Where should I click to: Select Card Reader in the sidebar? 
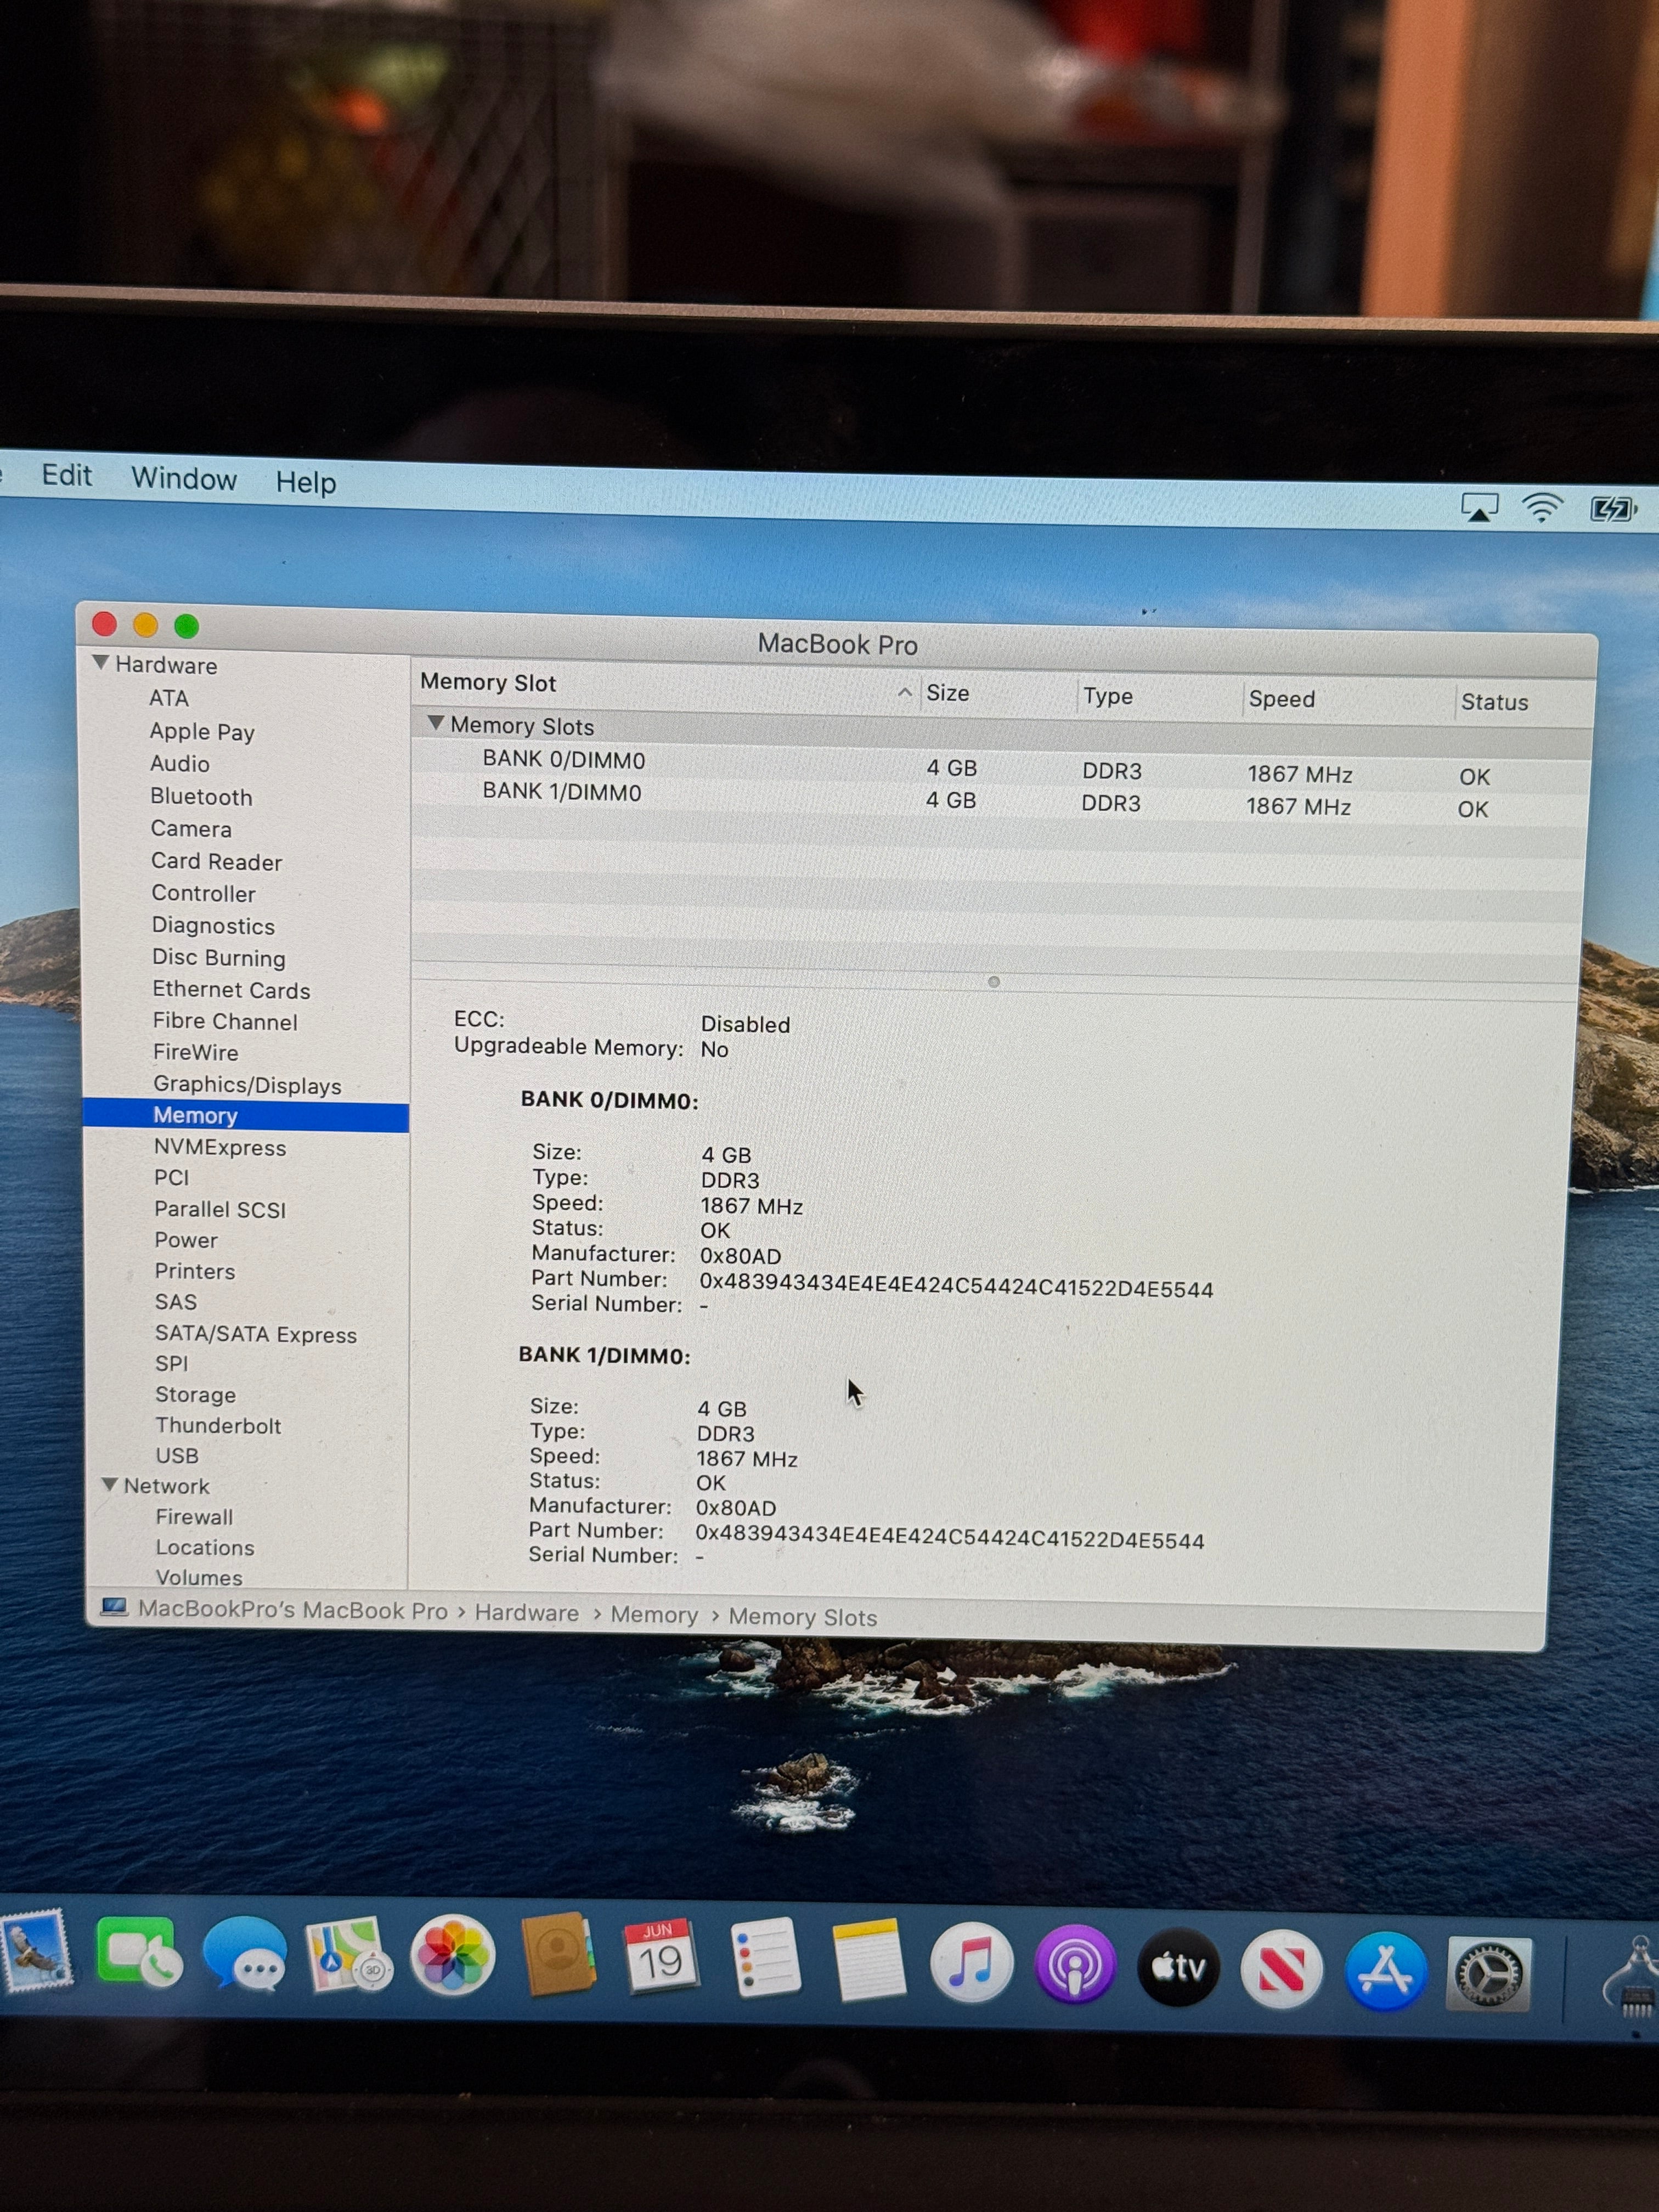click(x=216, y=862)
